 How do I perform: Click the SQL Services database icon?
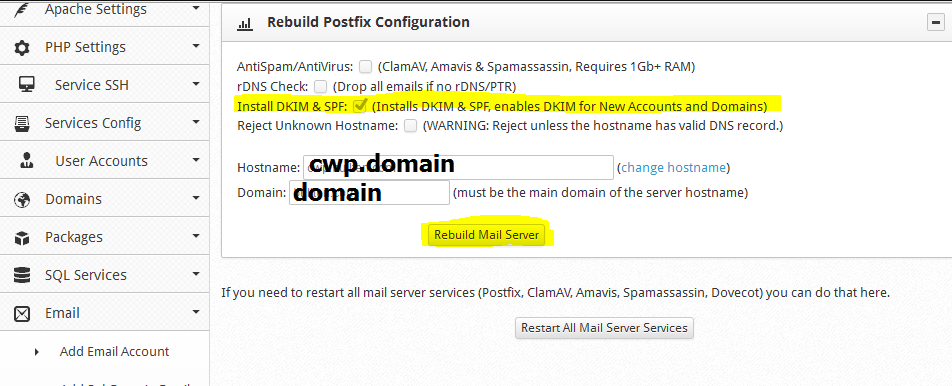click(x=22, y=276)
